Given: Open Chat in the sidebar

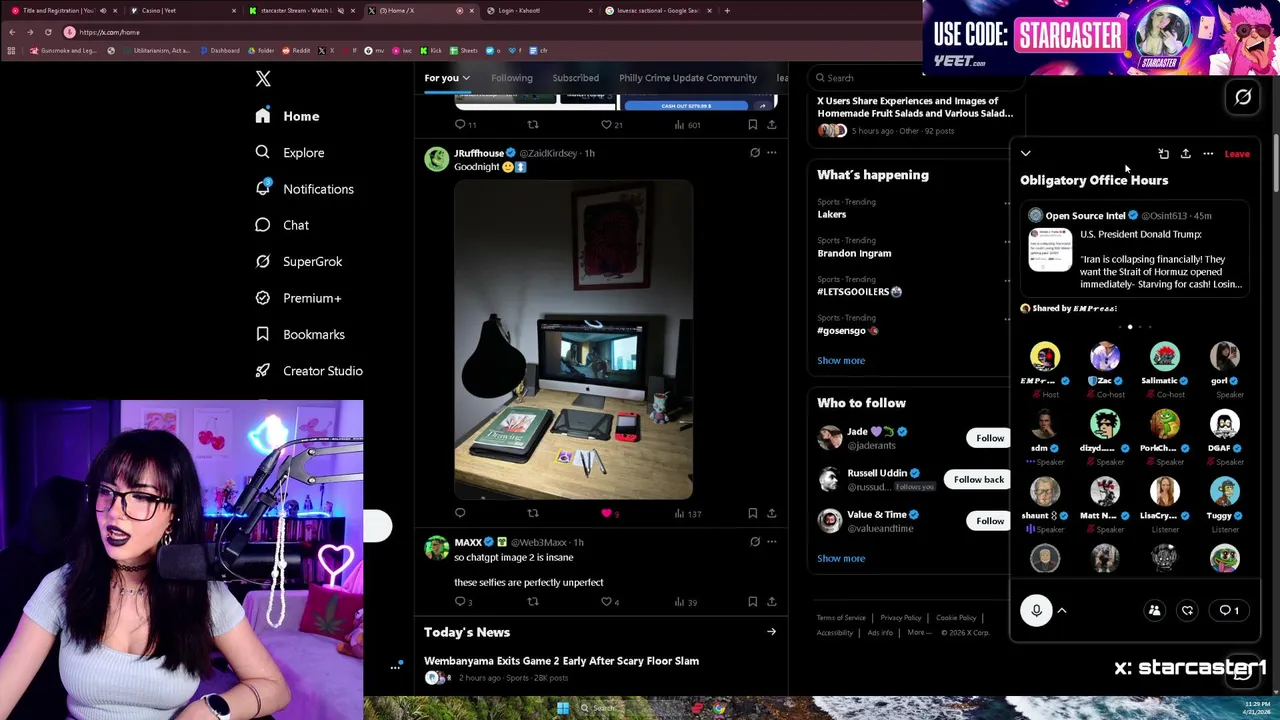Looking at the screenshot, I should pos(282,225).
